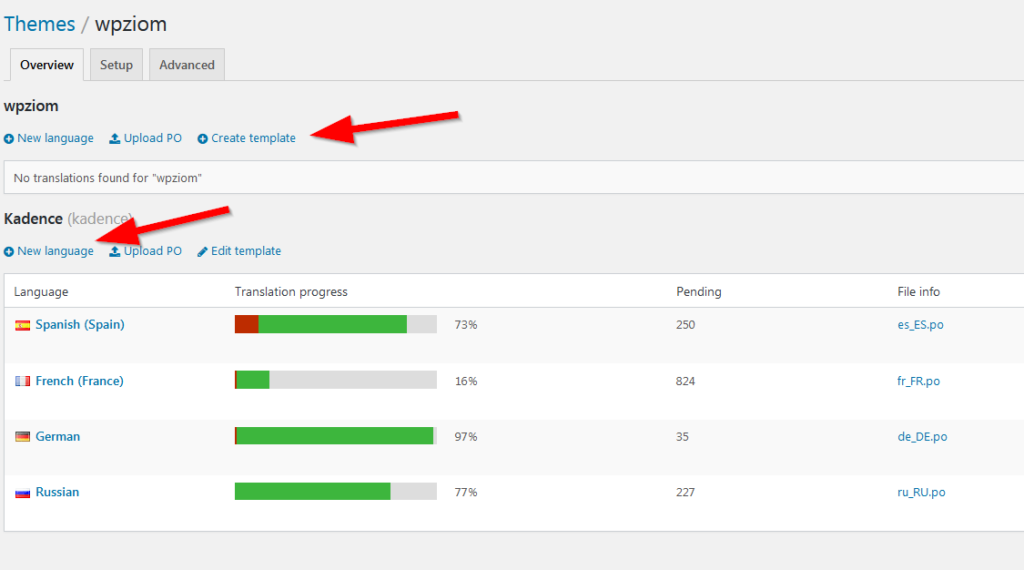Open the Spanish (Spain) translation
This screenshot has height=570, width=1024.
80,325
